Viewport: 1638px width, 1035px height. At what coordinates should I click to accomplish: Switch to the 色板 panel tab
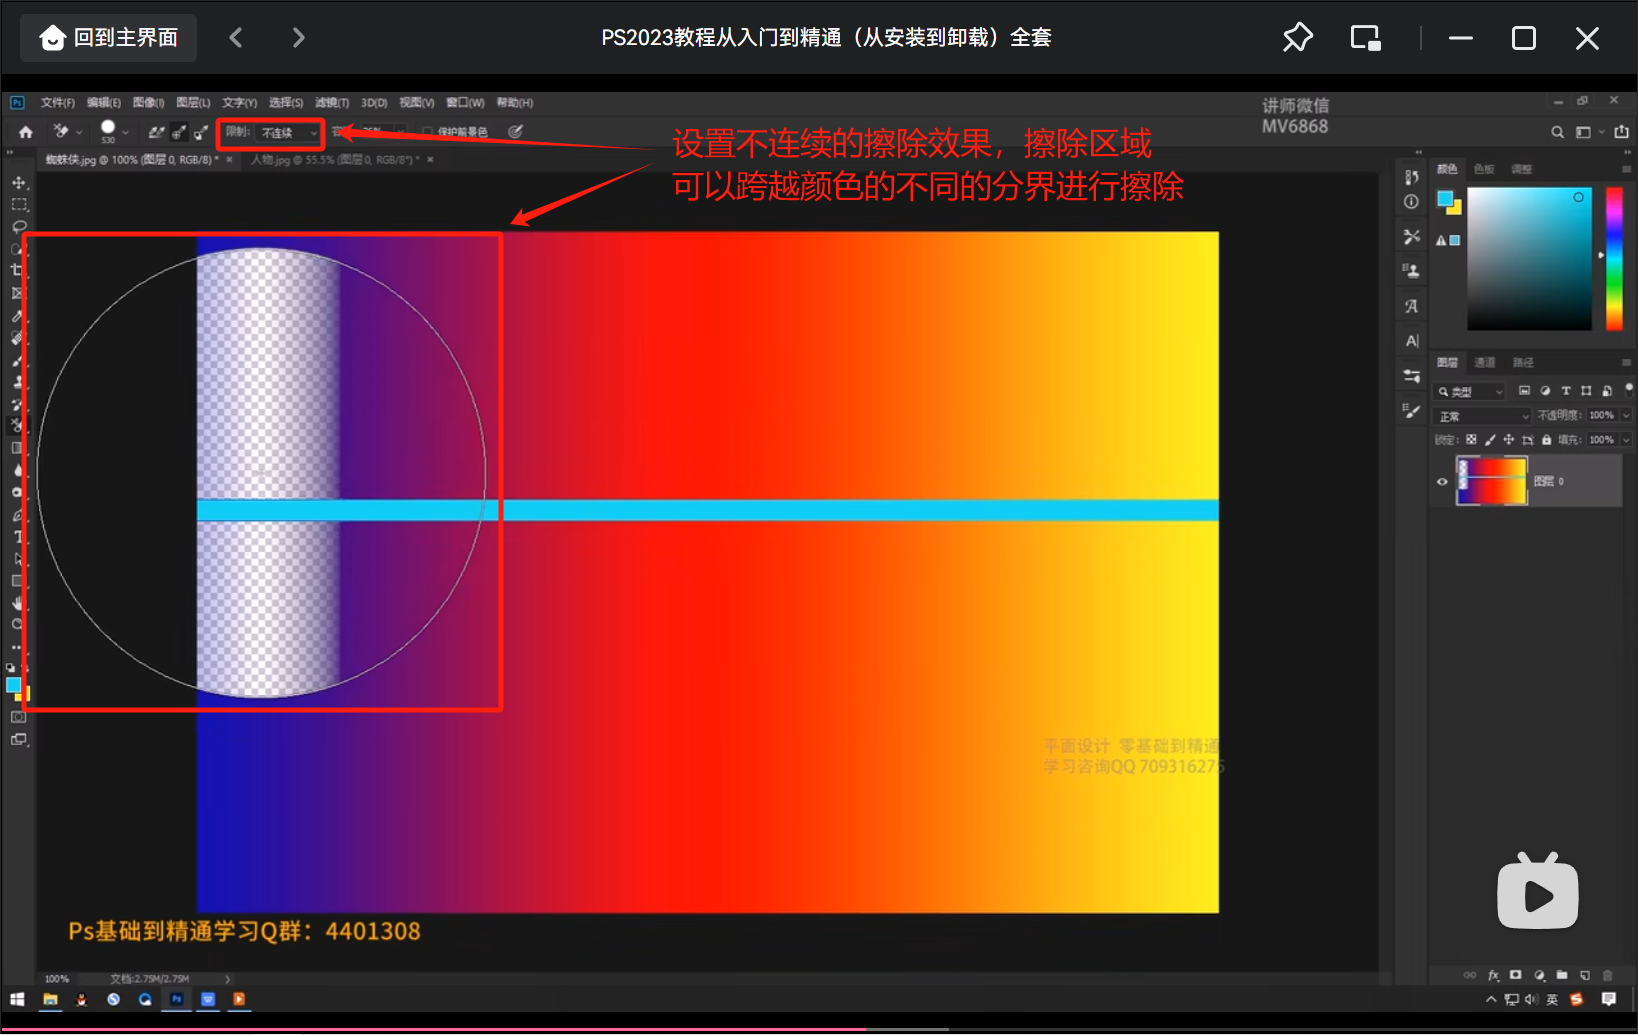pos(1484,169)
